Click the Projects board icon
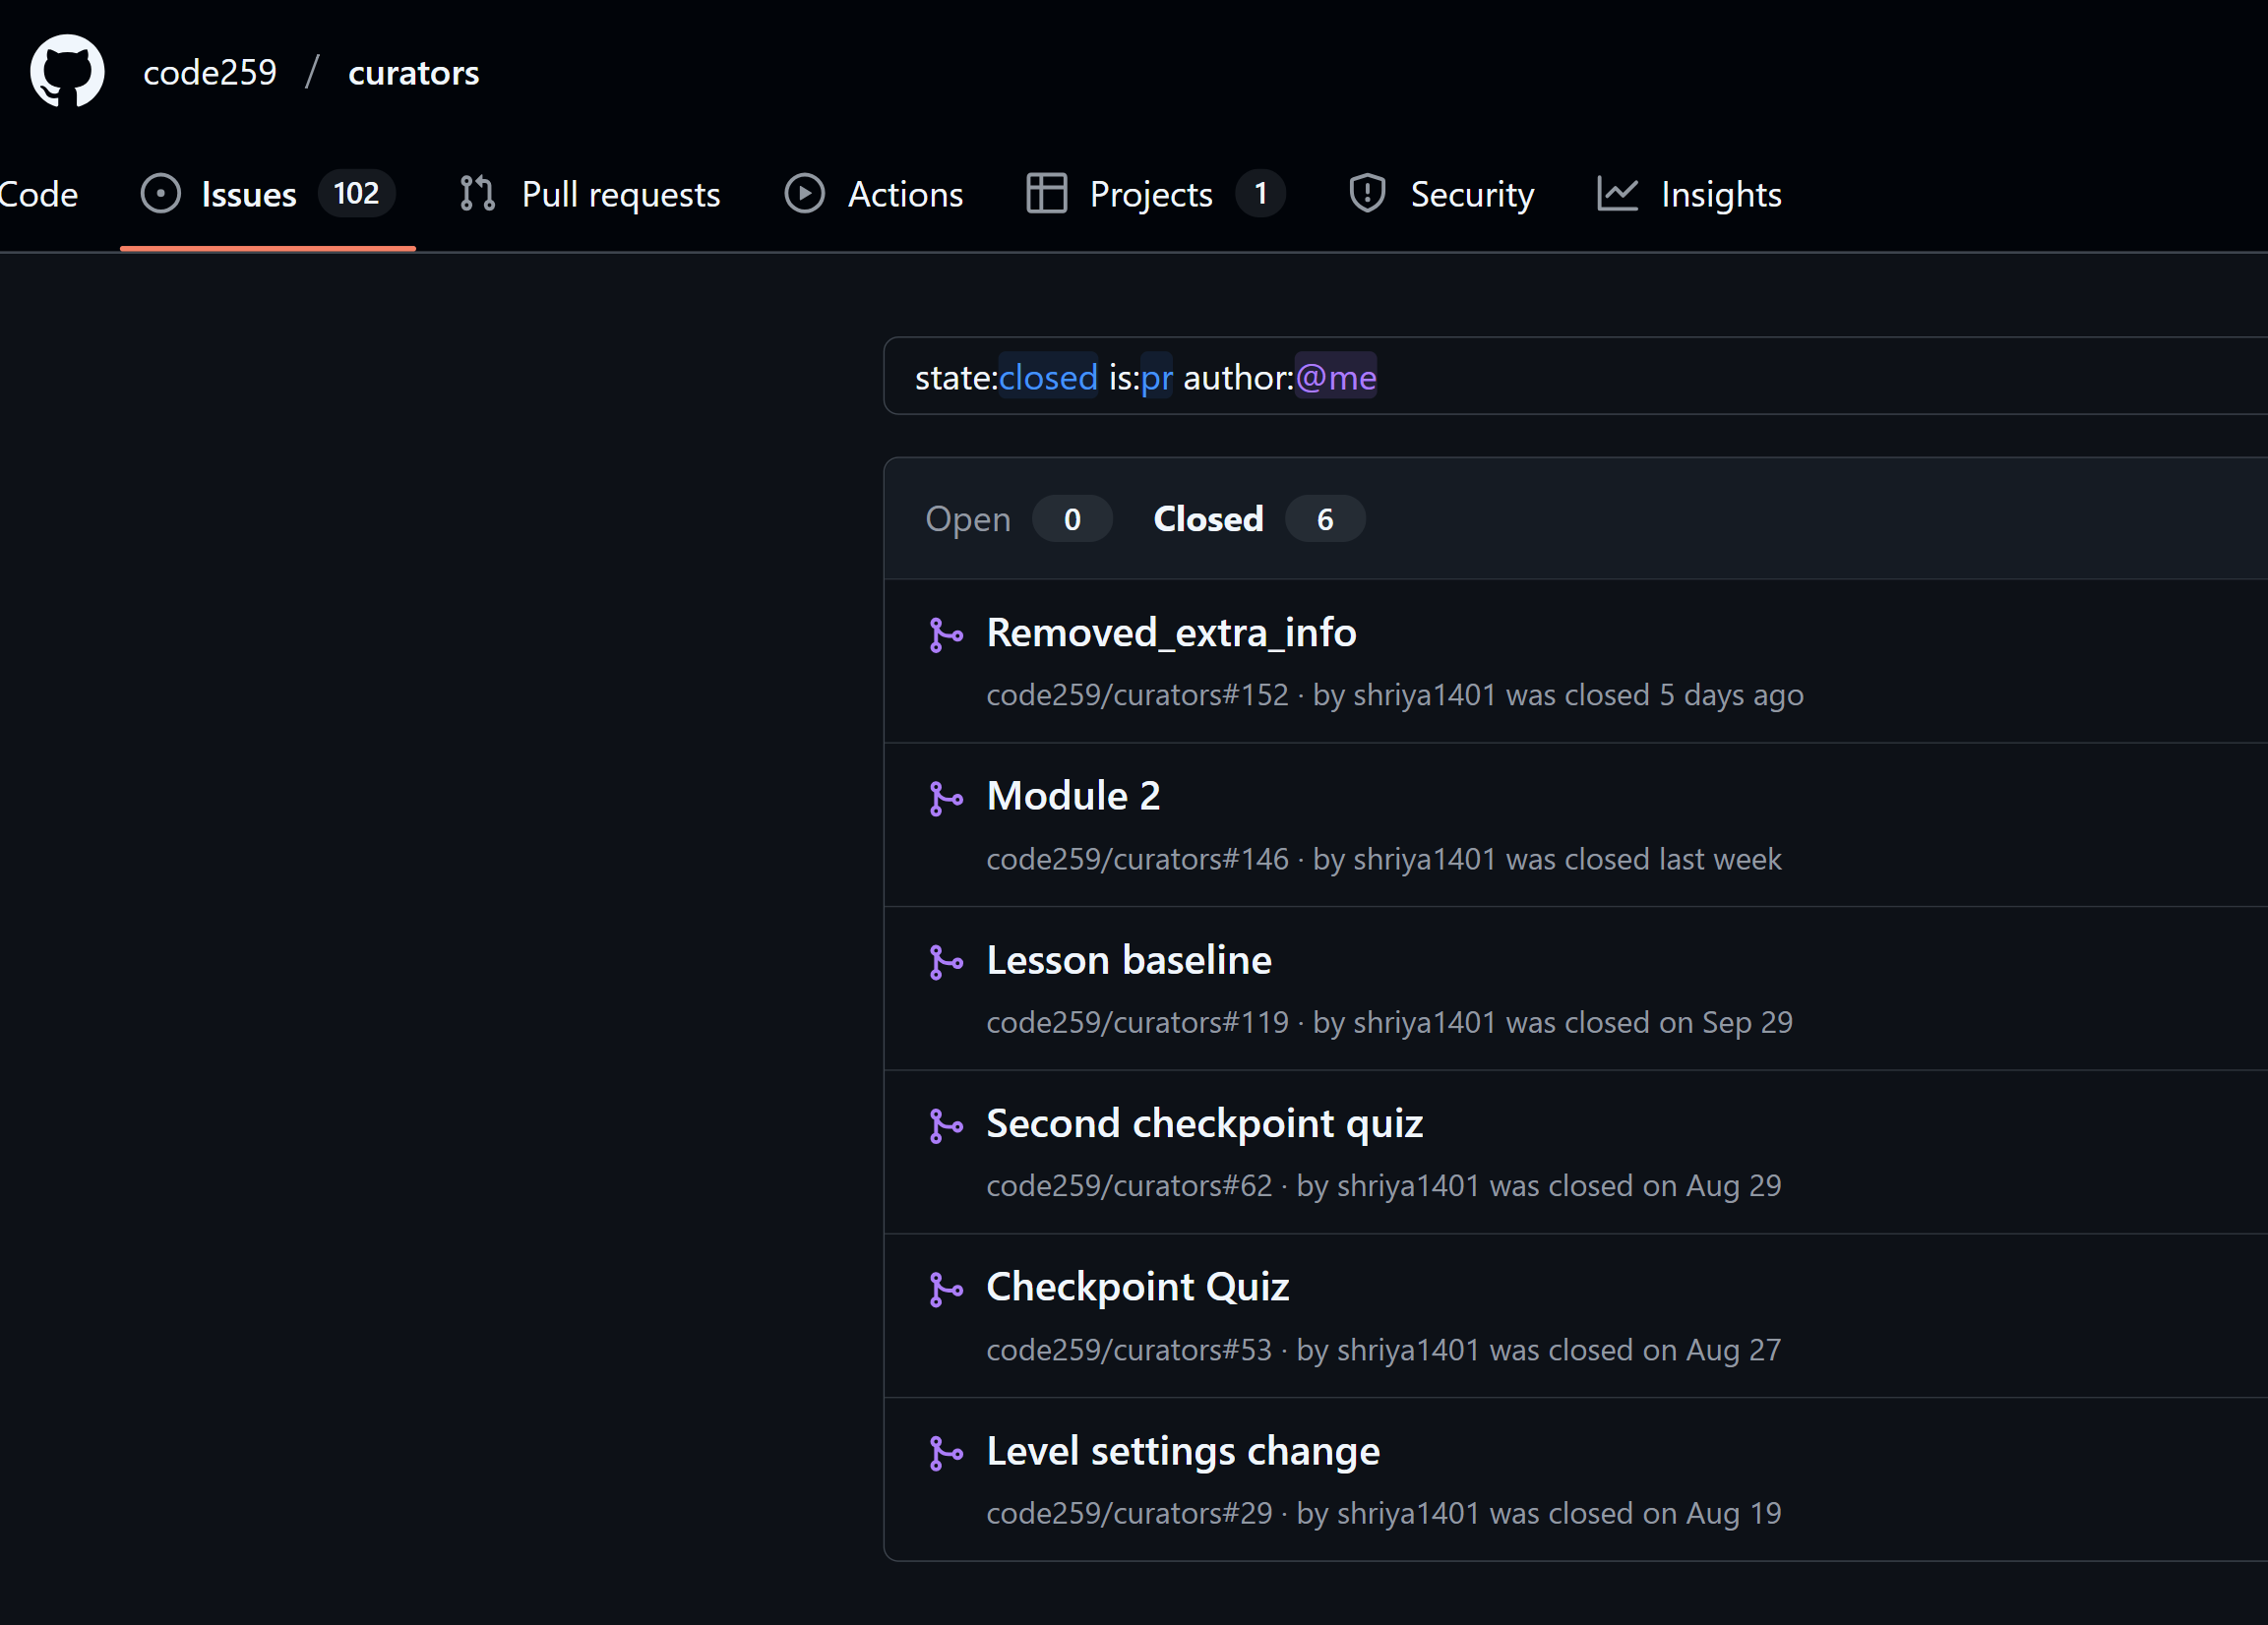Image resolution: width=2268 pixels, height=1625 pixels. point(1046,193)
